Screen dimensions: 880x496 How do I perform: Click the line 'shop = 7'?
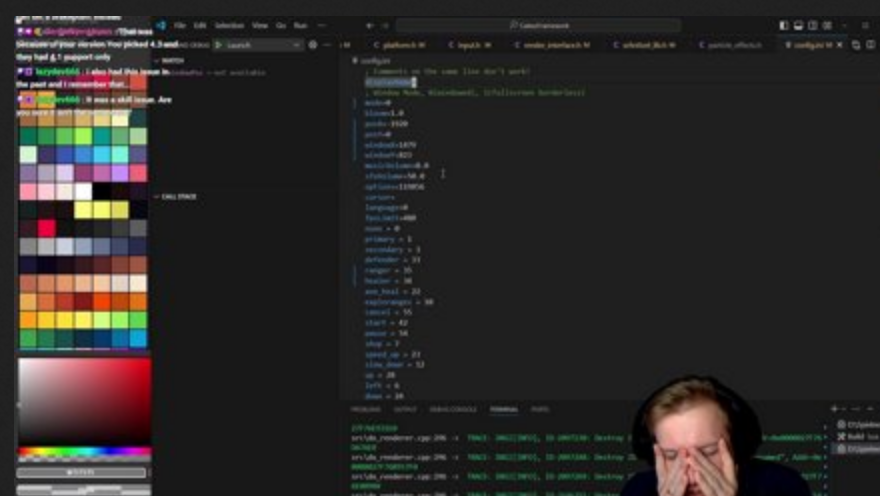pyautogui.click(x=382, y=344)
